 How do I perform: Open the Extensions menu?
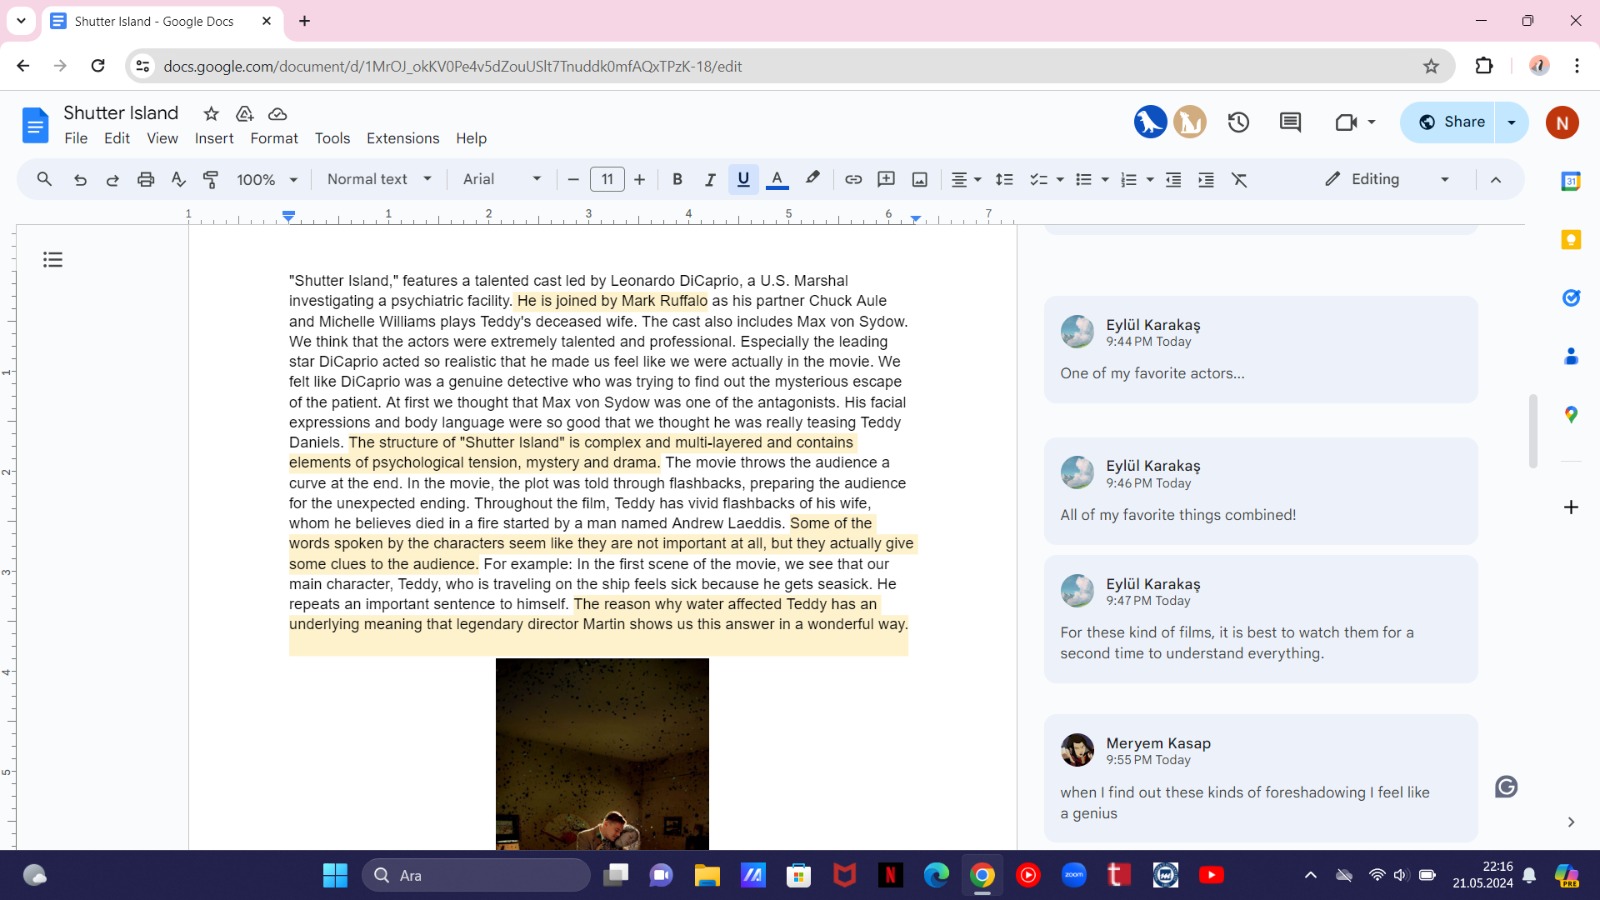point(403,138)
